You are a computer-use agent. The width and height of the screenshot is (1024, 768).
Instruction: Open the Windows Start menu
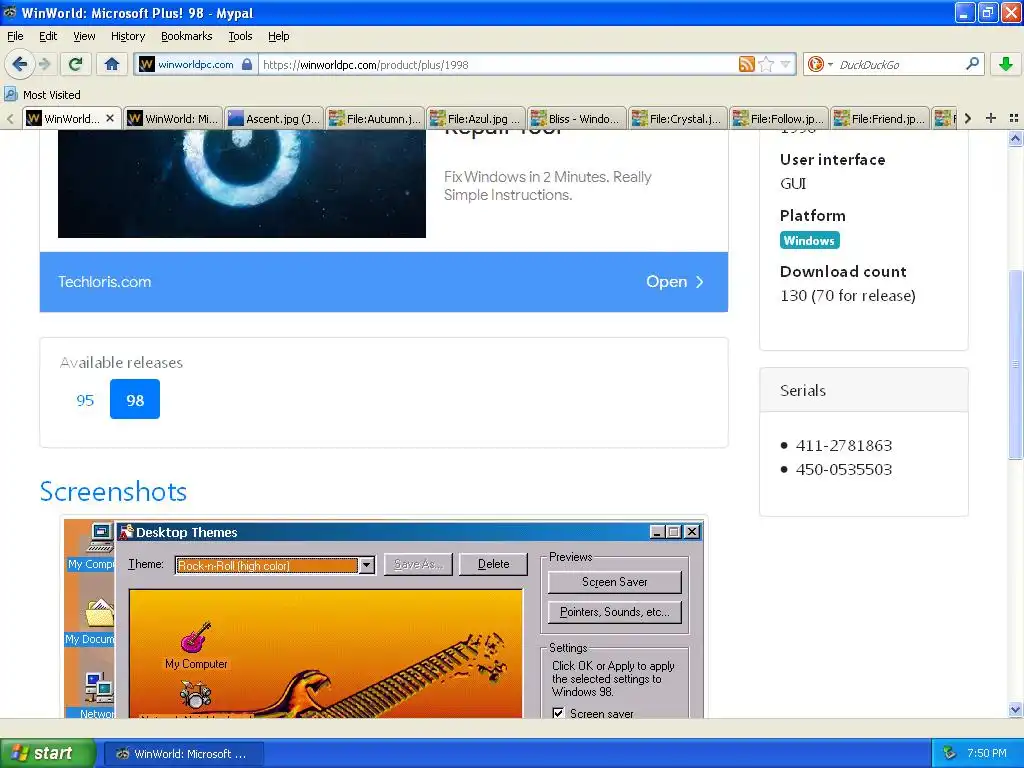[x=47, y=753]
